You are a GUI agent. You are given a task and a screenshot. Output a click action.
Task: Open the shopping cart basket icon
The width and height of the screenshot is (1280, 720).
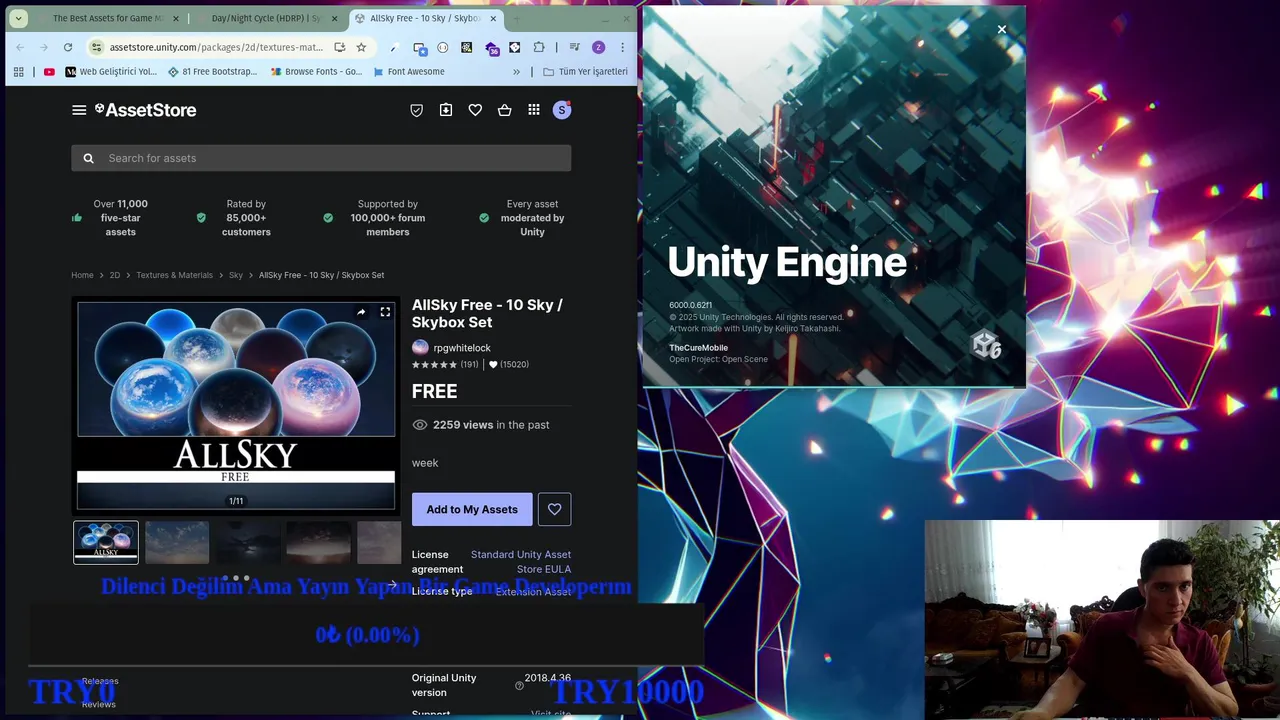coord(505,110)
